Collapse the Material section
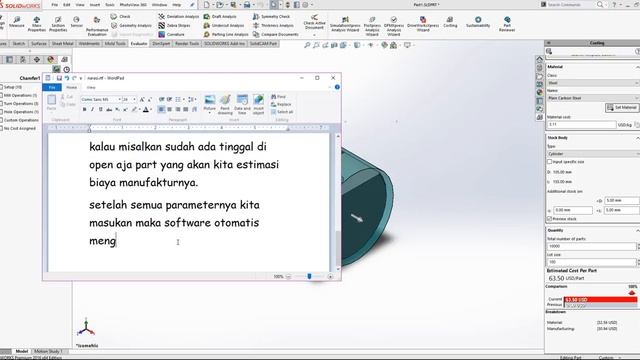 click(x=637, y=67)
